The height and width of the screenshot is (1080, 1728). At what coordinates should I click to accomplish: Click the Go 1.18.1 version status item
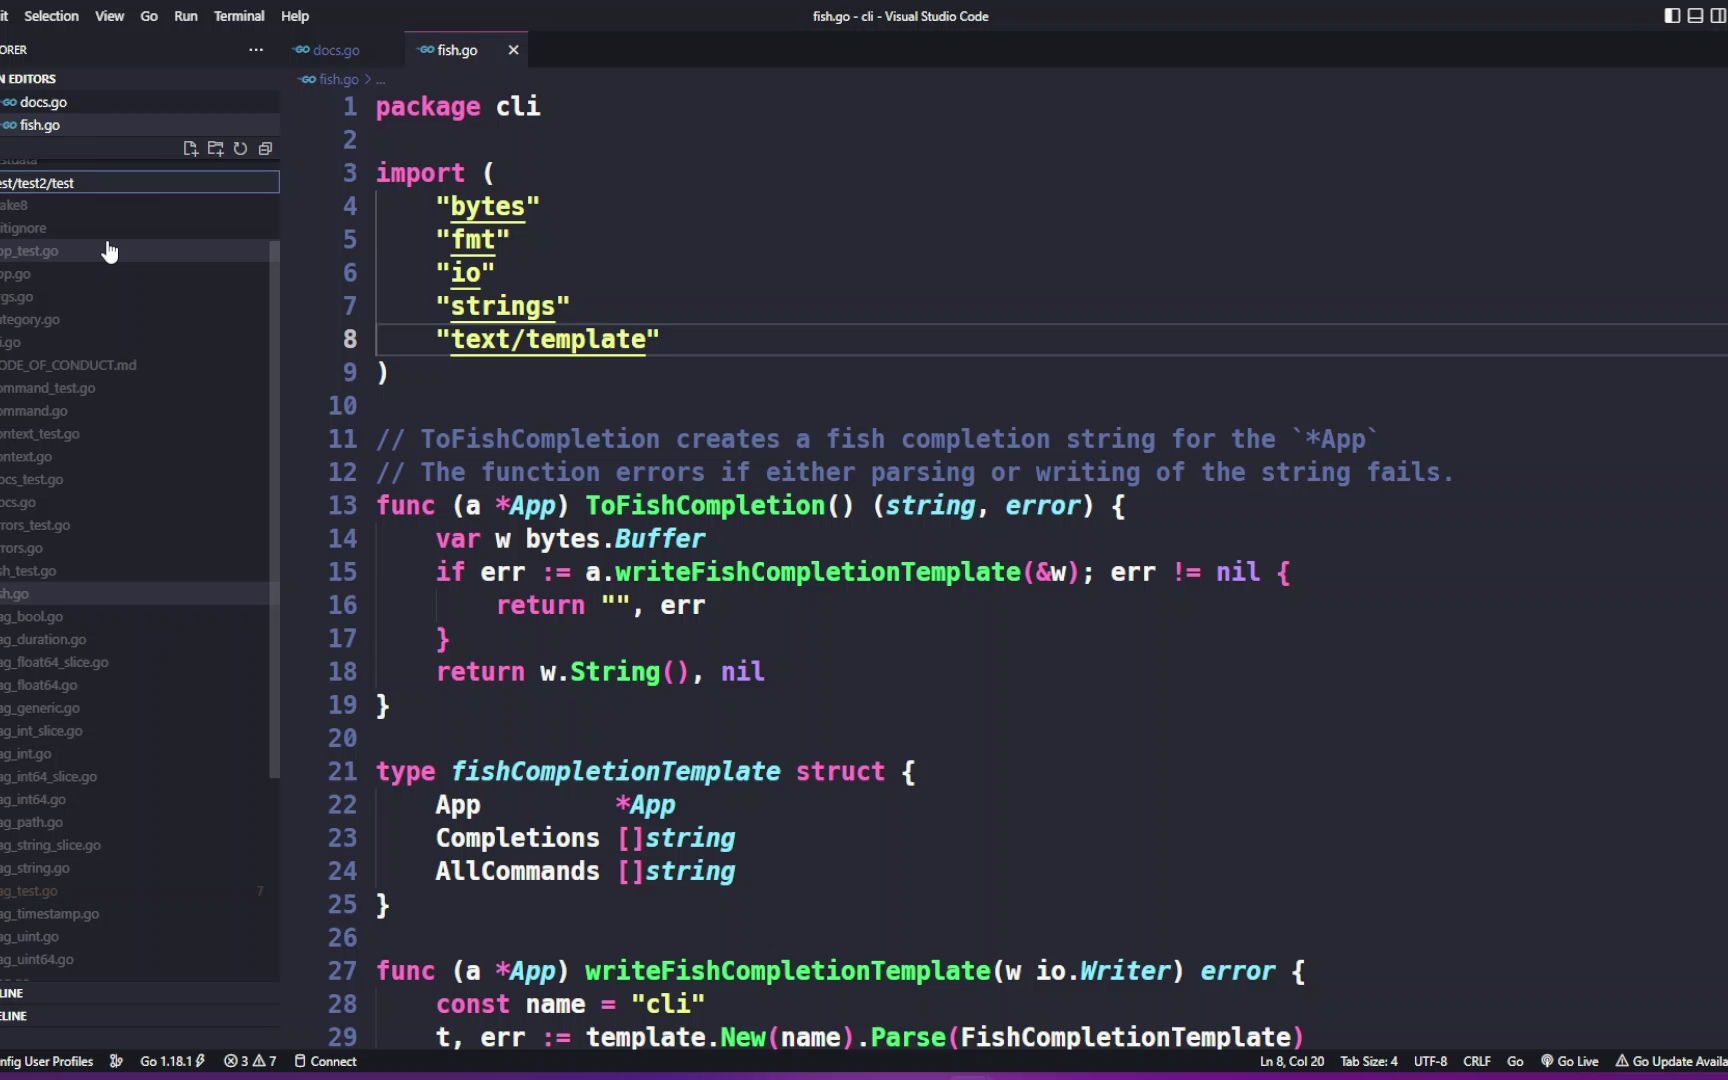click(x=172, y=1061)
